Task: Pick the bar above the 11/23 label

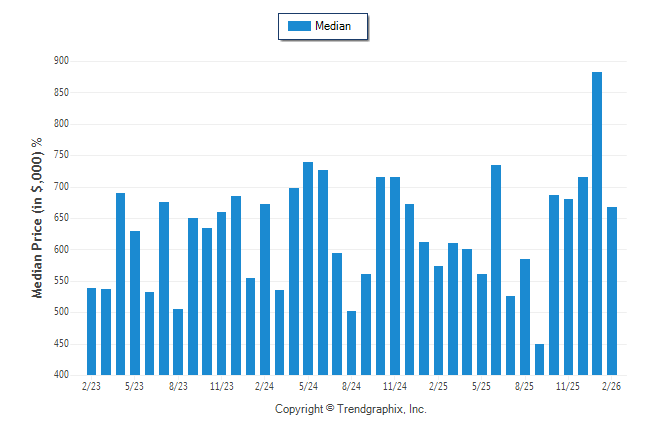Action: point(222,293)
